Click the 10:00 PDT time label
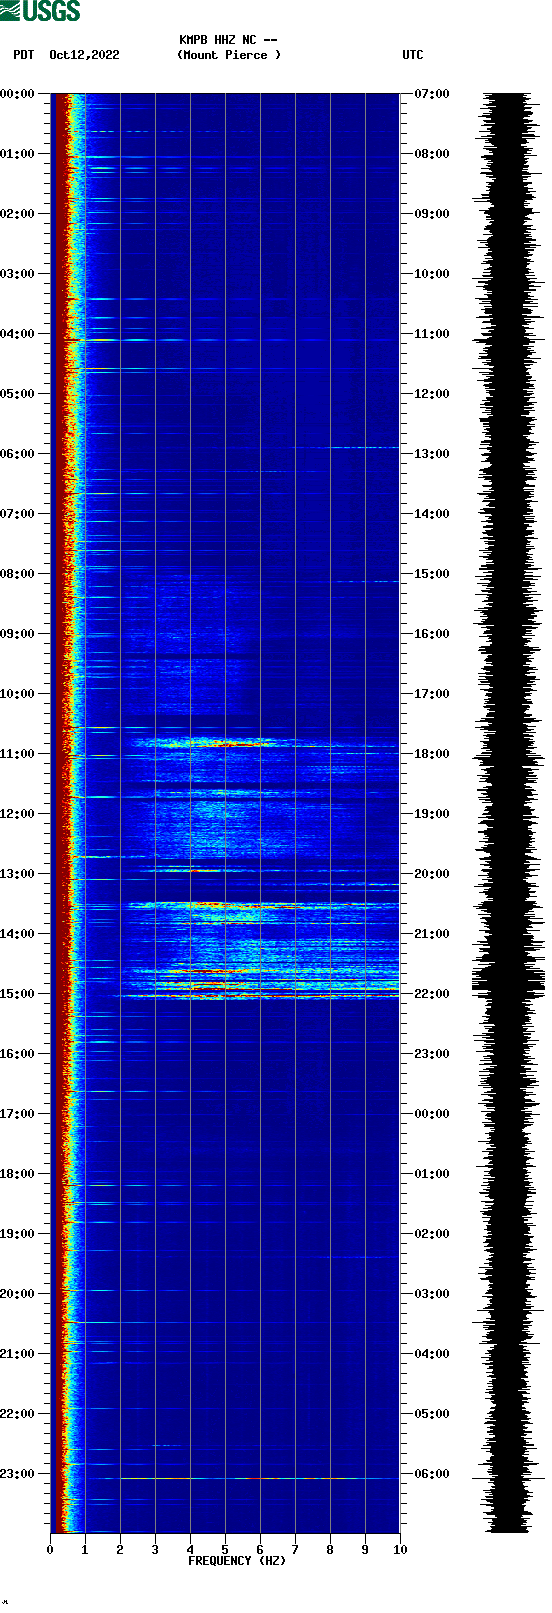This screenshot has width=552, height=1613. (17, 694)
